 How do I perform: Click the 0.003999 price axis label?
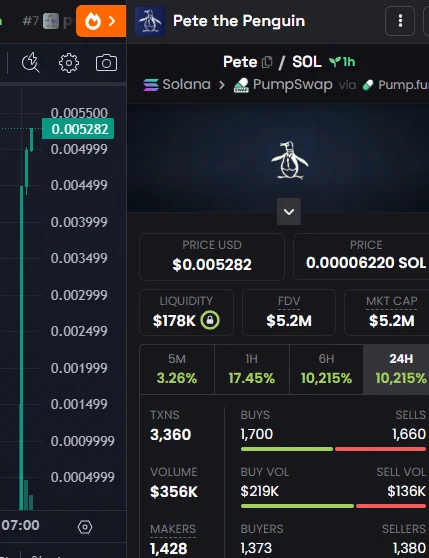pos(79,222)
